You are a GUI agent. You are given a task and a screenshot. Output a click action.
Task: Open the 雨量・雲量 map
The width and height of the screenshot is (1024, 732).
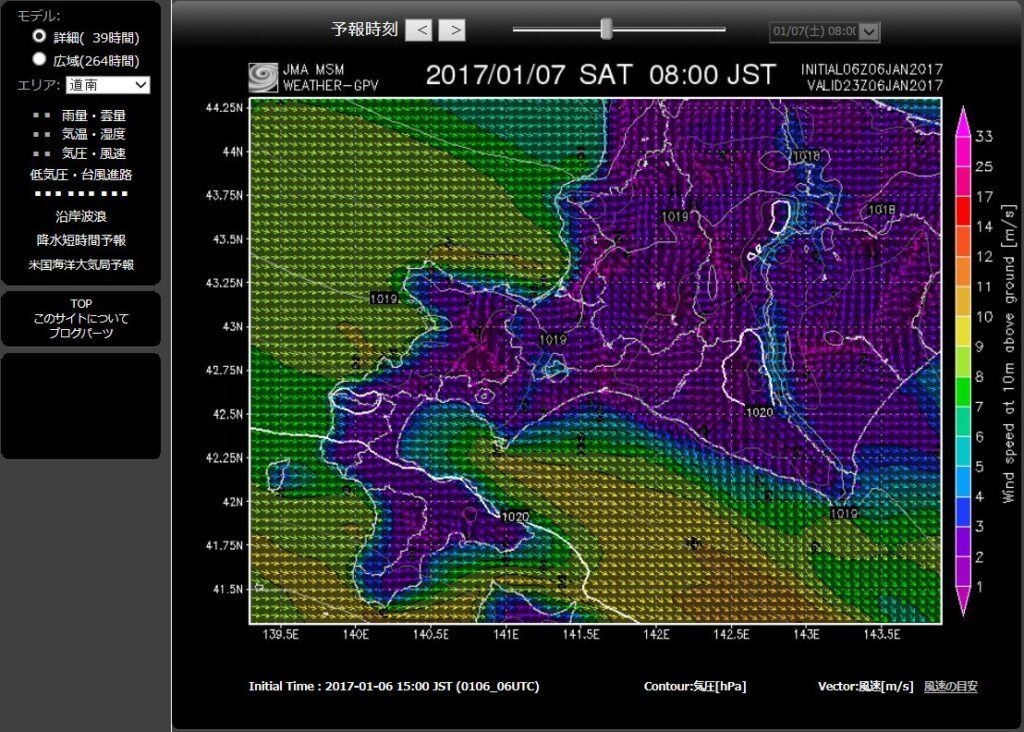point(93,116)
